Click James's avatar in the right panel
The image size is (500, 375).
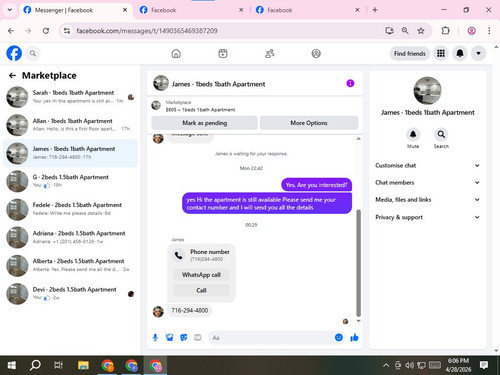pyautogui.click(x=427, y=91)
